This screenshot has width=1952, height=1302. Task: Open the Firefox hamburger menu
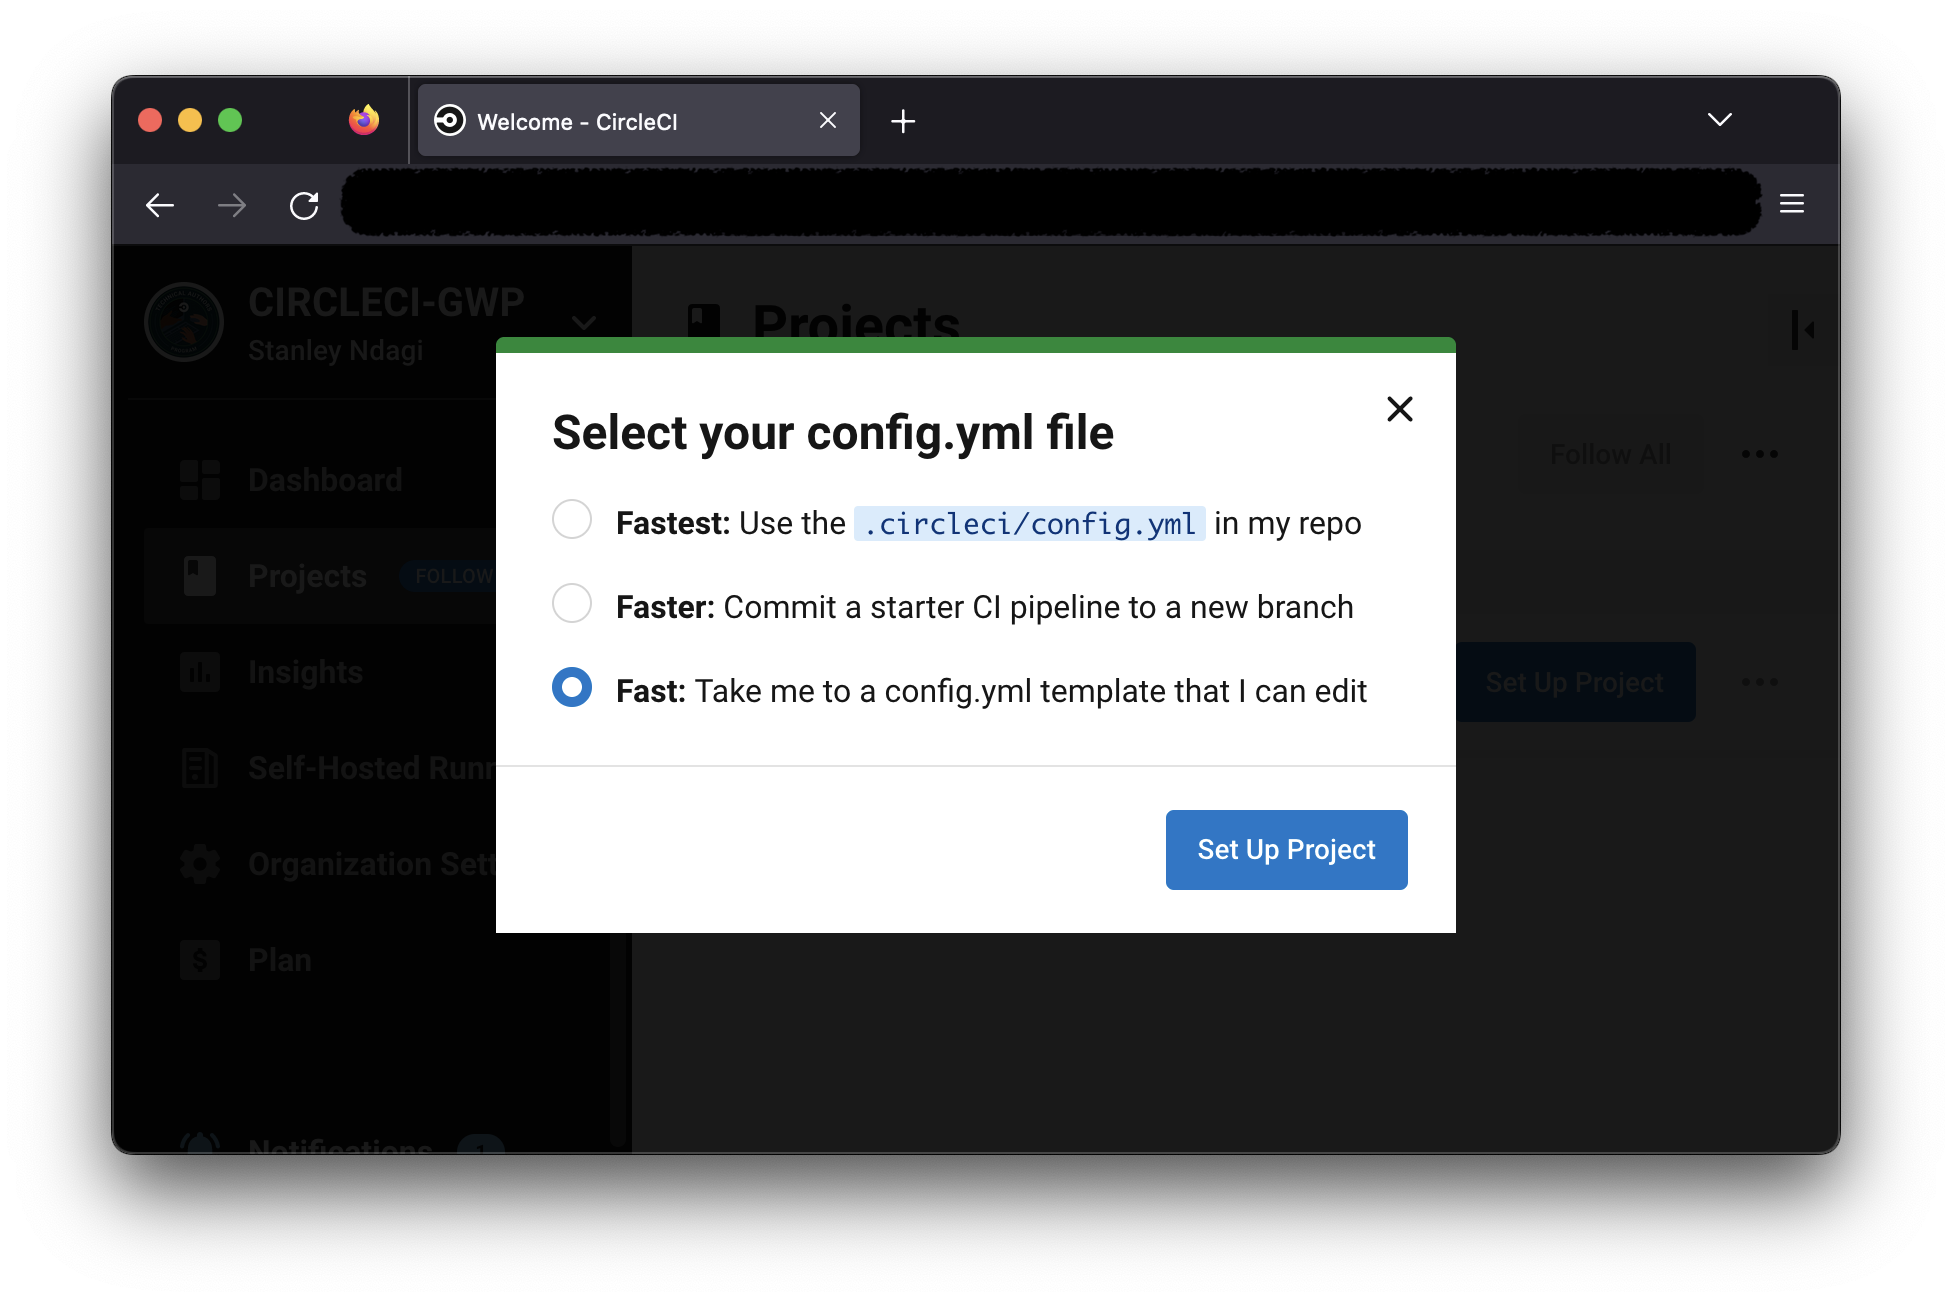1792,204
